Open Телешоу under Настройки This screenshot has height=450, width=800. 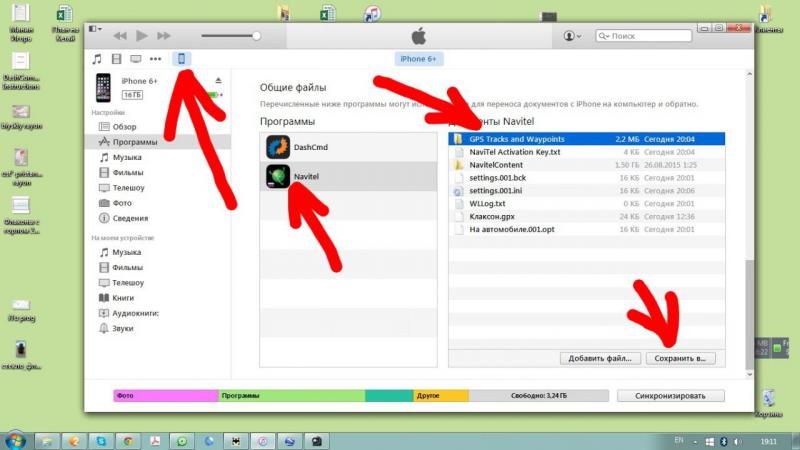[129, 188]
